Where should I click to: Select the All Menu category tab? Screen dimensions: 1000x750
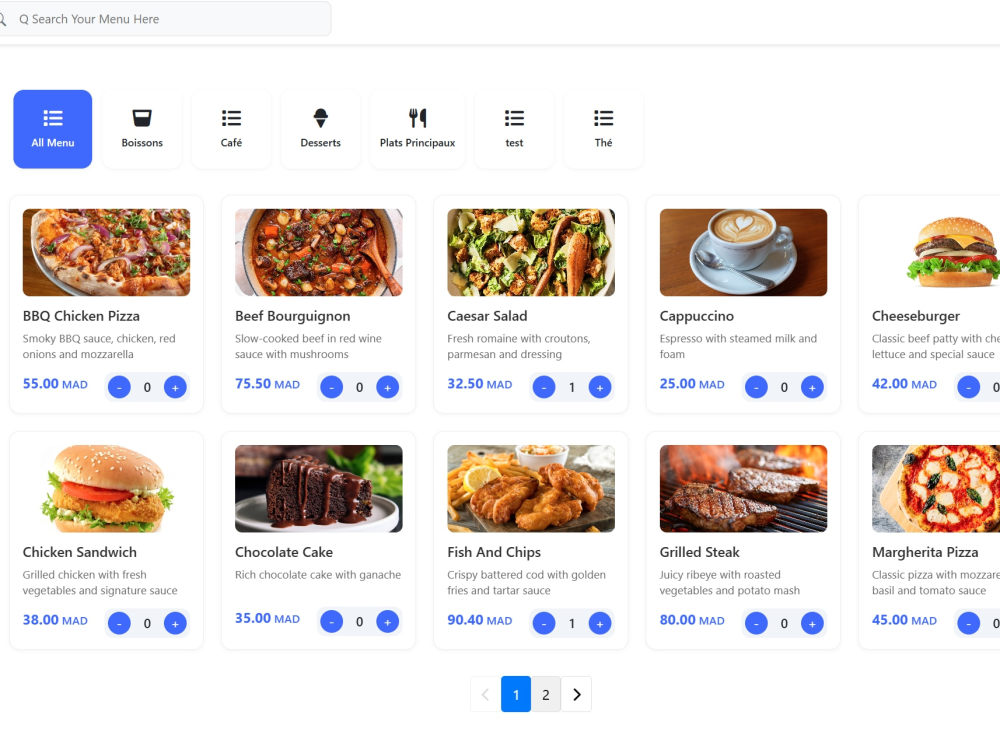tap(52, 129)
